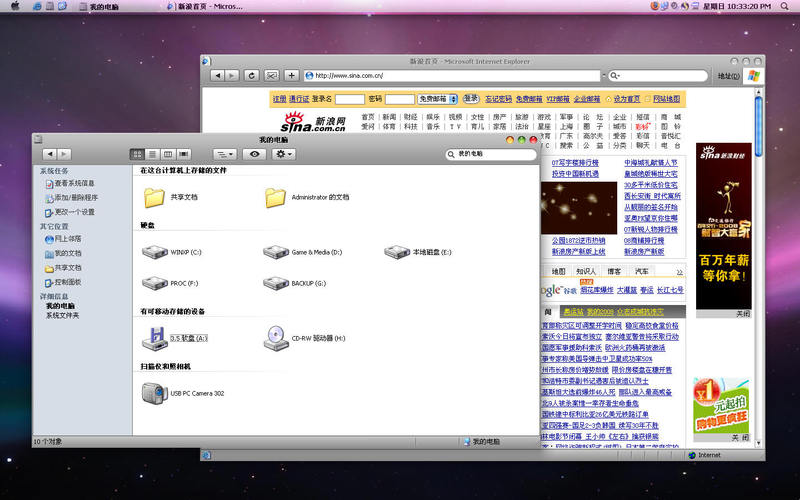Screen dimensions: 800x500
Task: Open the Apple logo menu
Action: tap(15, 6)
